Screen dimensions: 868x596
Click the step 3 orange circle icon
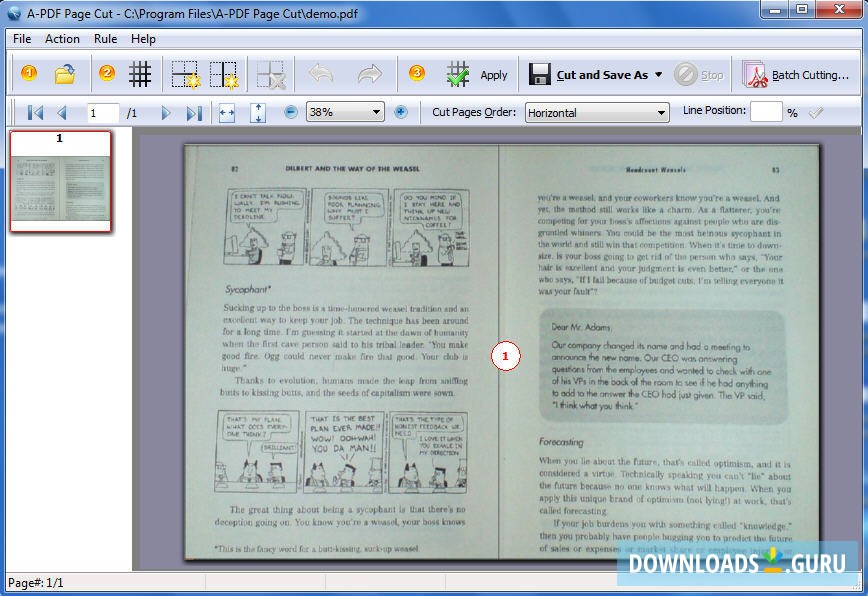click(417, 73)
